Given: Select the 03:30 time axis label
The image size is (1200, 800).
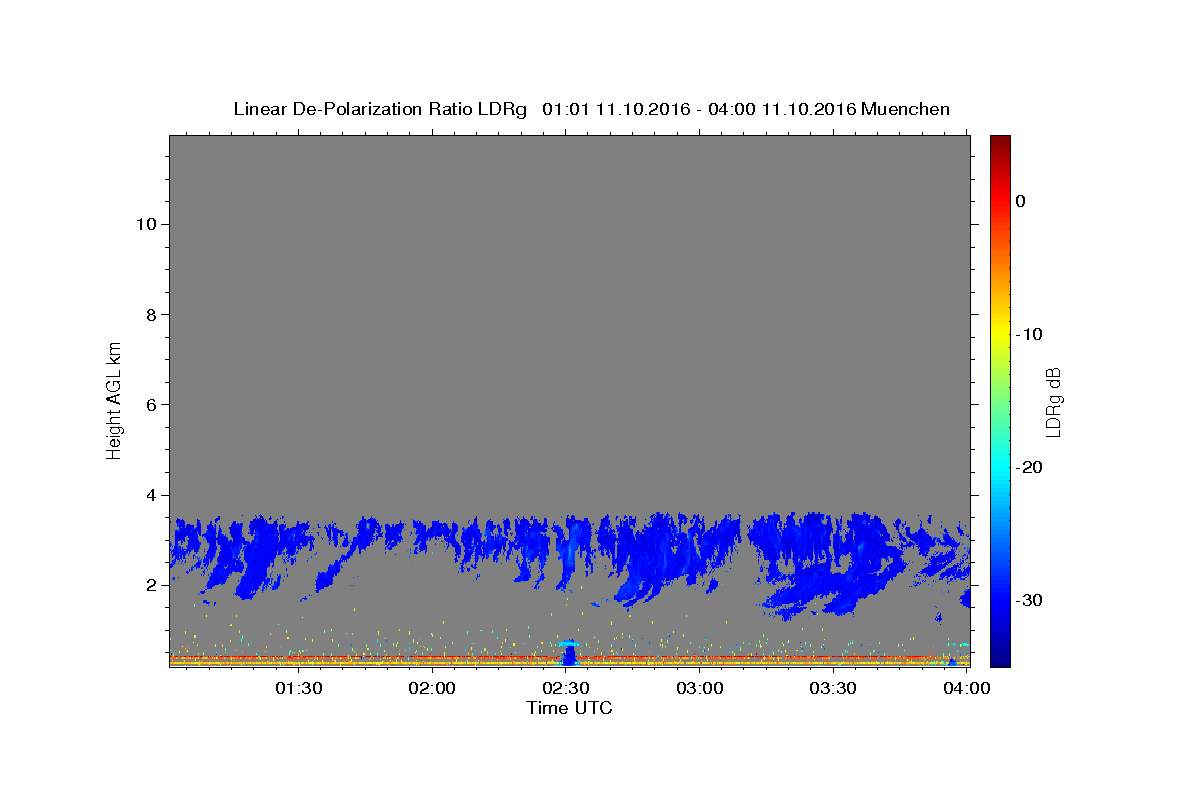Looking at the screenshot, I should [833, 688].
